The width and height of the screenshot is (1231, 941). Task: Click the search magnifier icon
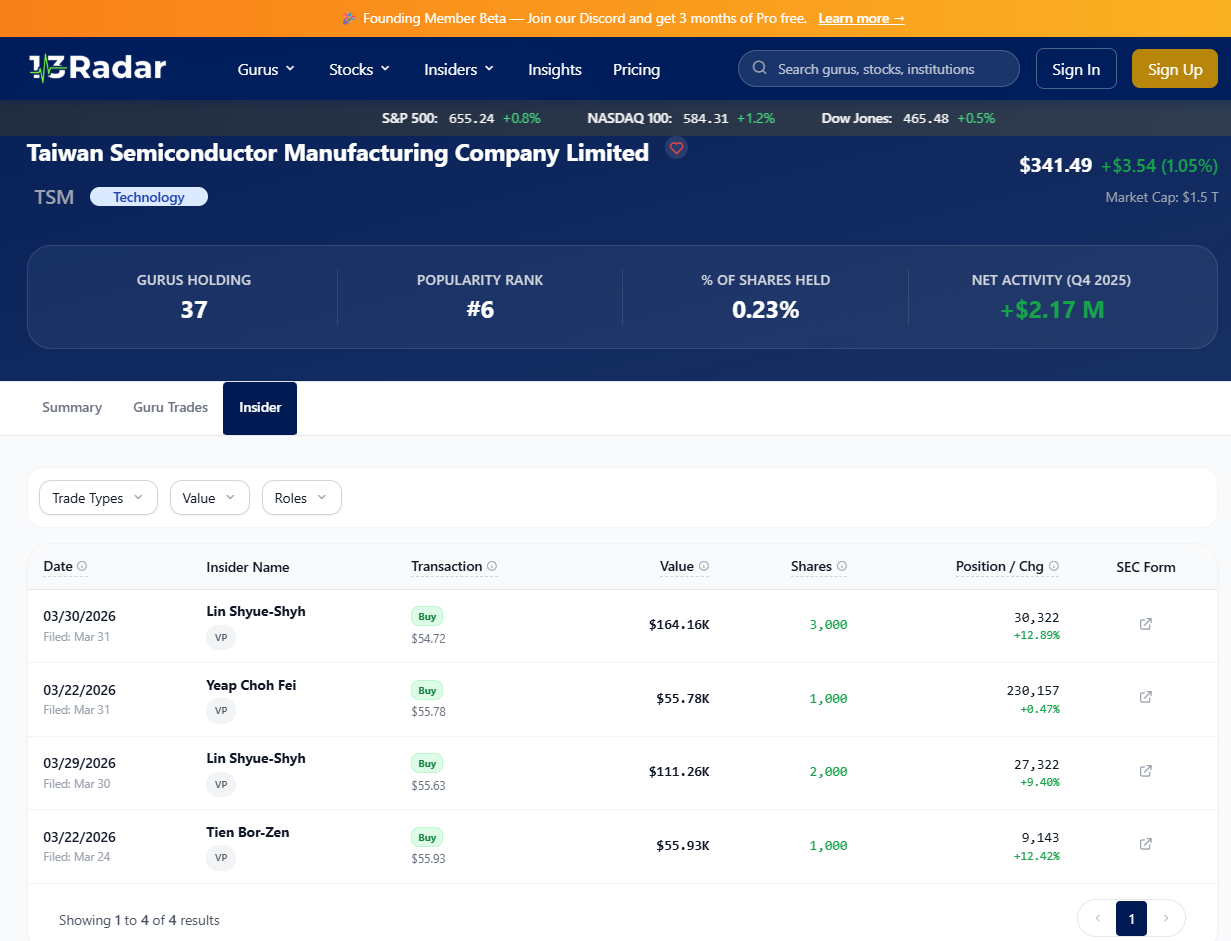pos(759,69)
